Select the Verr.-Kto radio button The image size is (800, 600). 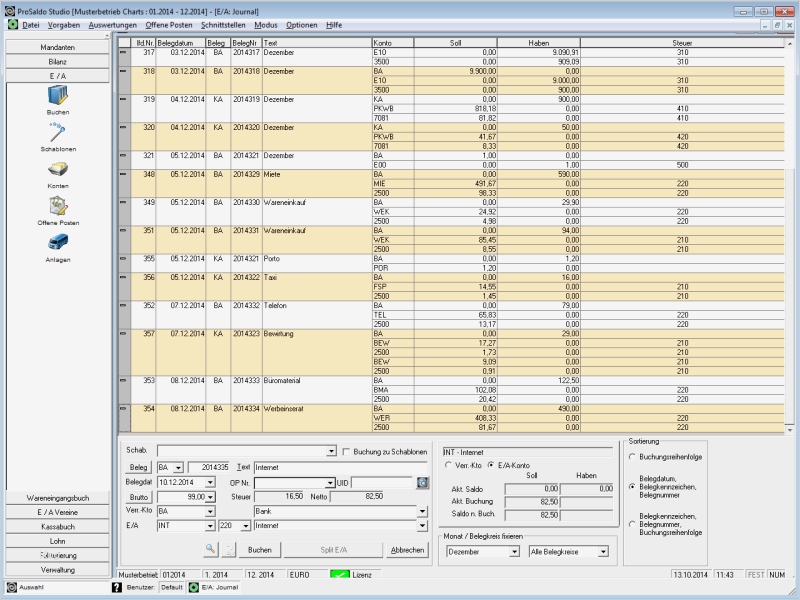pyautogui.click(x=448, y=466)
